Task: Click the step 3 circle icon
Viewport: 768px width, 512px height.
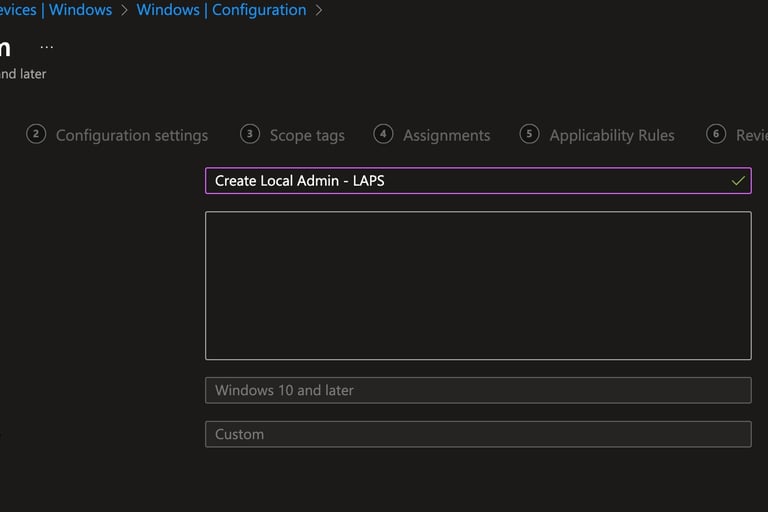Action: pos(250,134)
